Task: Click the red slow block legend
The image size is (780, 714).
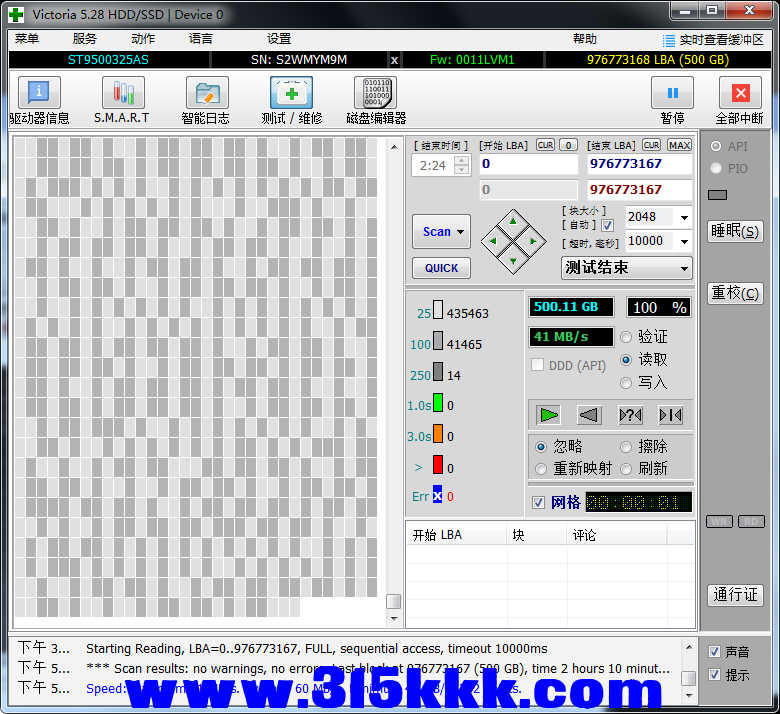Action: [438, 464]
